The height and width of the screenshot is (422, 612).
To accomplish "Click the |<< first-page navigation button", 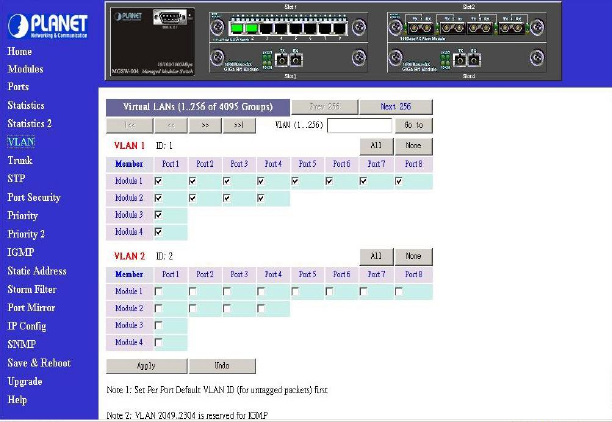I will (x=130, y=125).
